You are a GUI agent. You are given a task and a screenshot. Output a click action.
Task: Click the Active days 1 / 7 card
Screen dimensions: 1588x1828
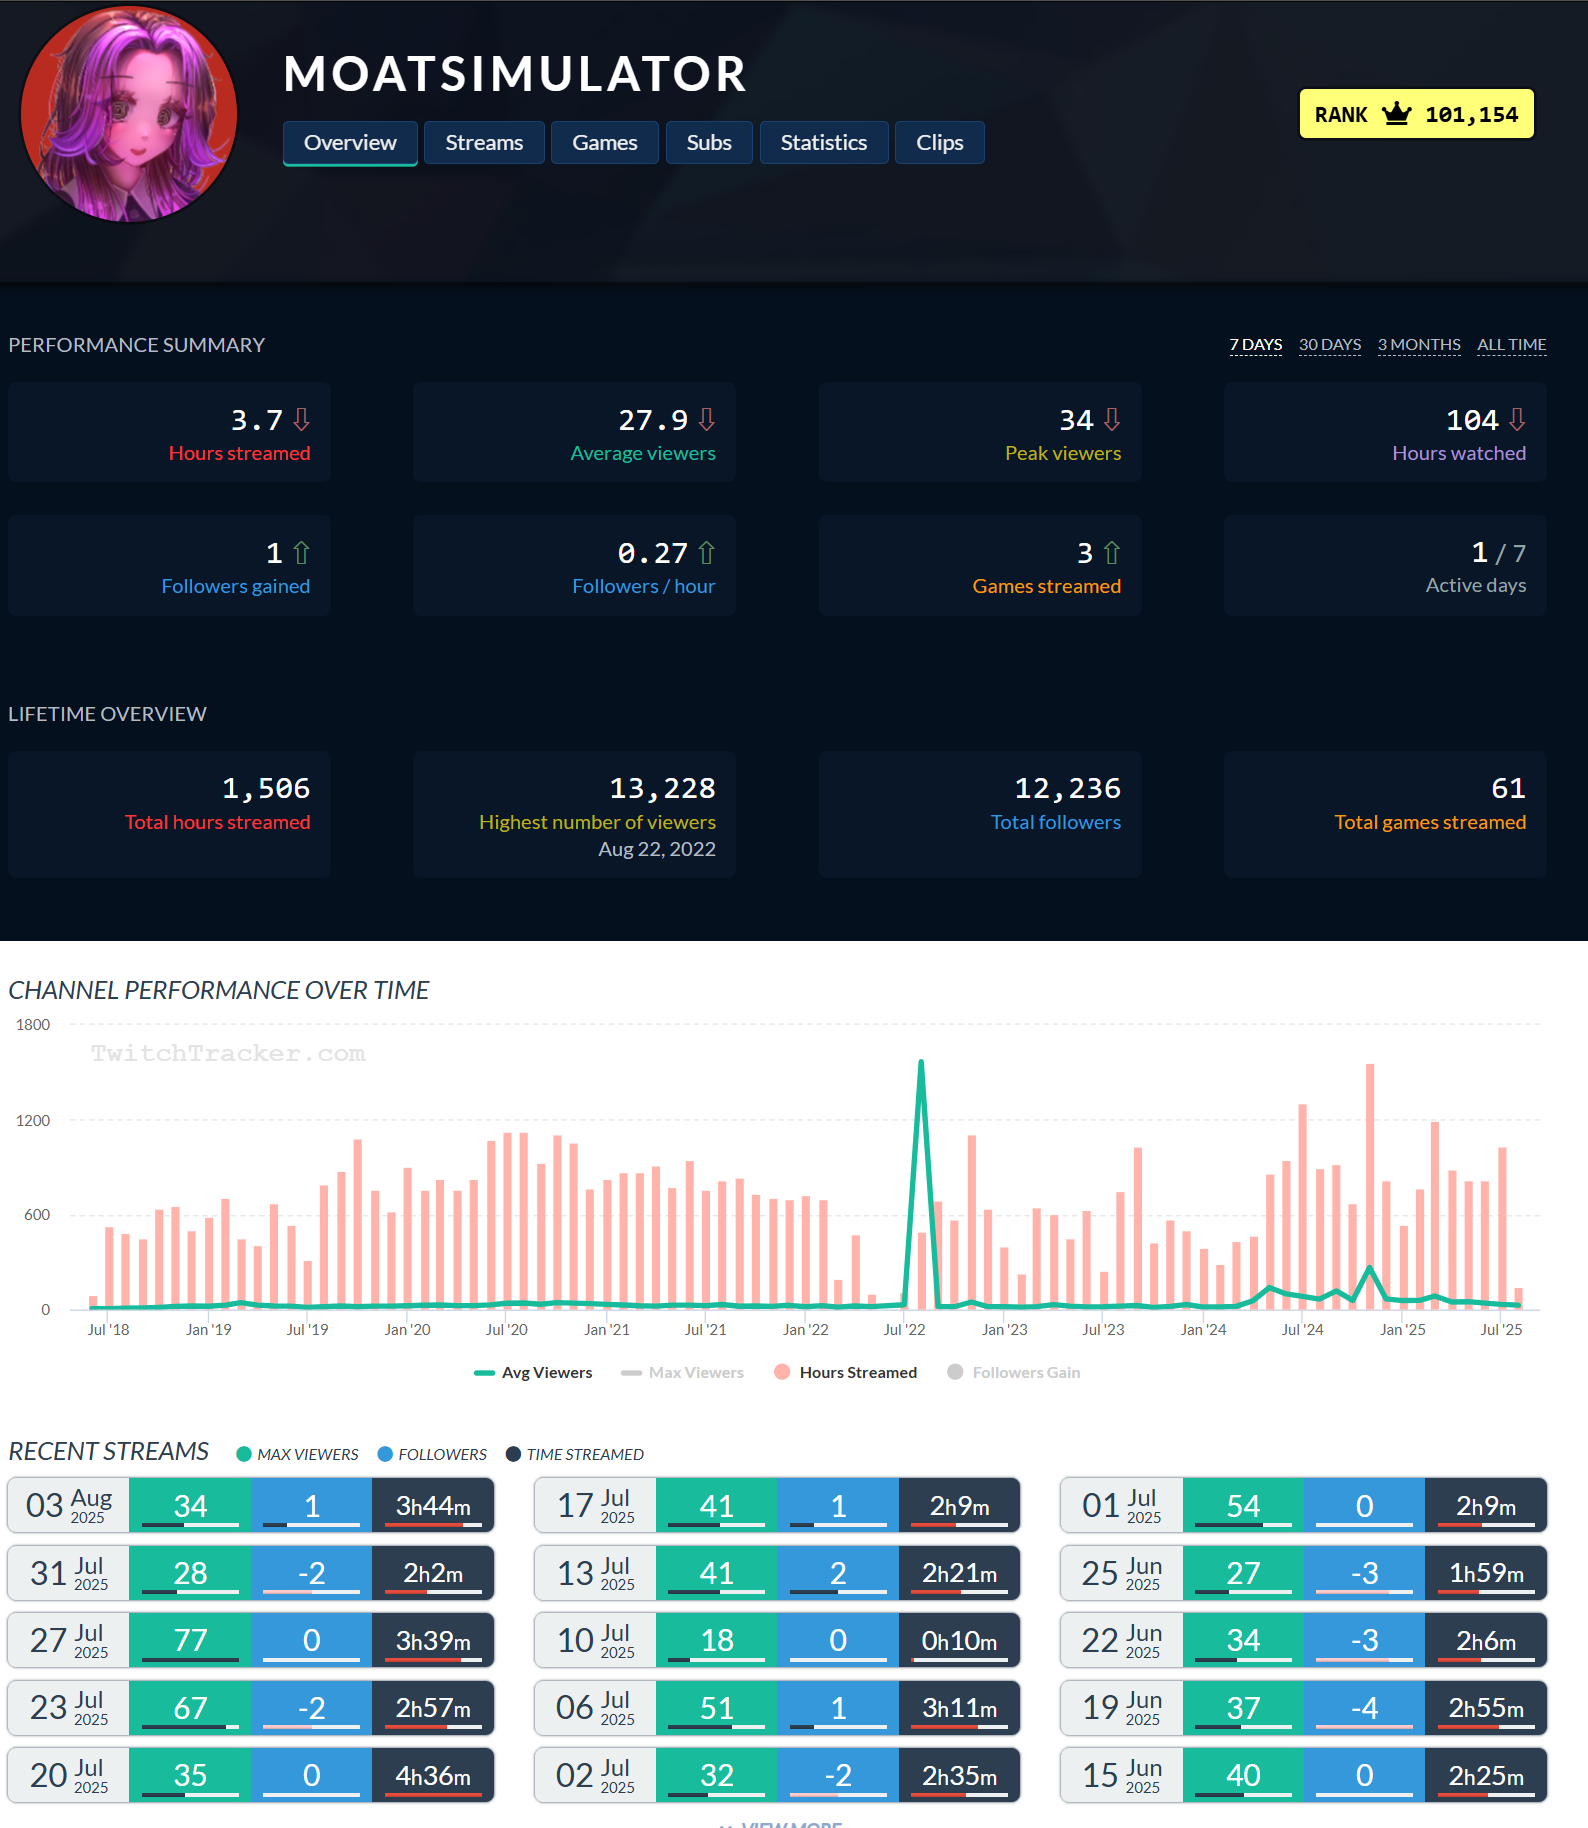[1385, 565]
